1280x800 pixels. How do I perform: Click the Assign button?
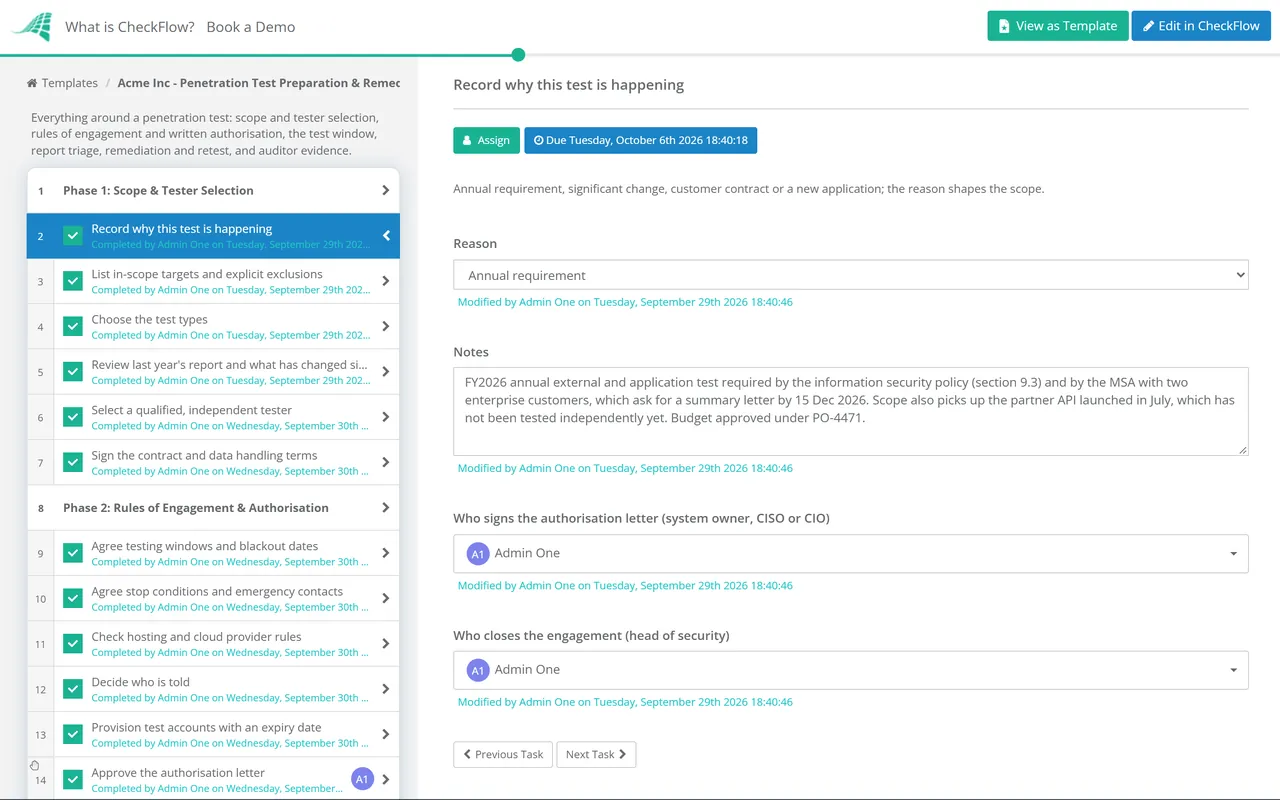pos(487,140)
